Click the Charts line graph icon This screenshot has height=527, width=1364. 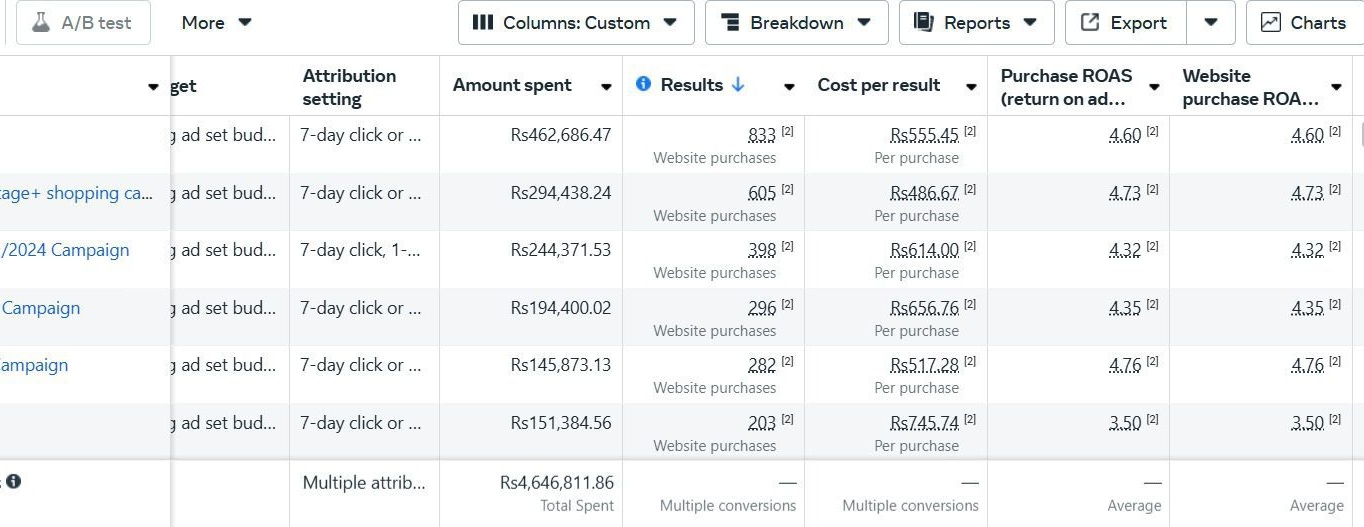click(1271, 23)
